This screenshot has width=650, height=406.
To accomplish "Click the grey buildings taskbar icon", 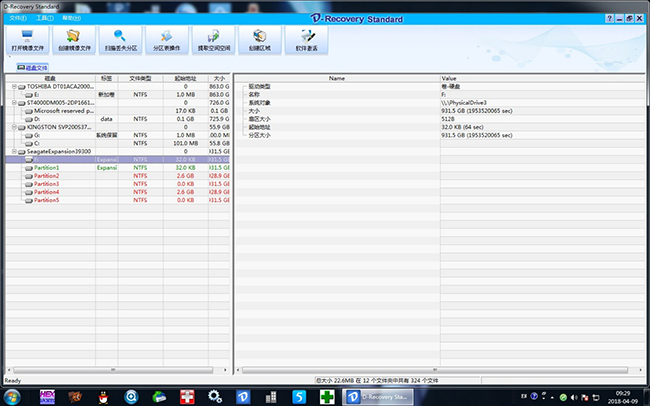I will [271, 397].
